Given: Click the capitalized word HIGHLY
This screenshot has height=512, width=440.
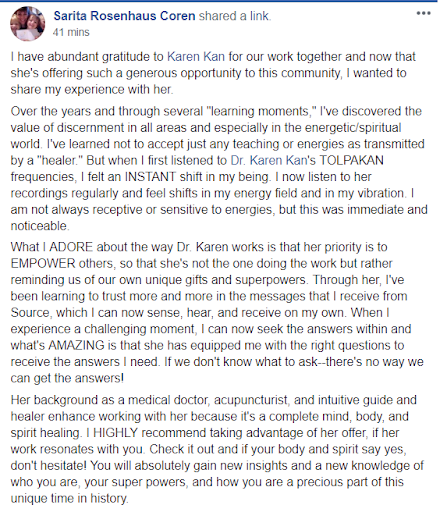Looking at the screenshot, I should click(x=115, y=433).
